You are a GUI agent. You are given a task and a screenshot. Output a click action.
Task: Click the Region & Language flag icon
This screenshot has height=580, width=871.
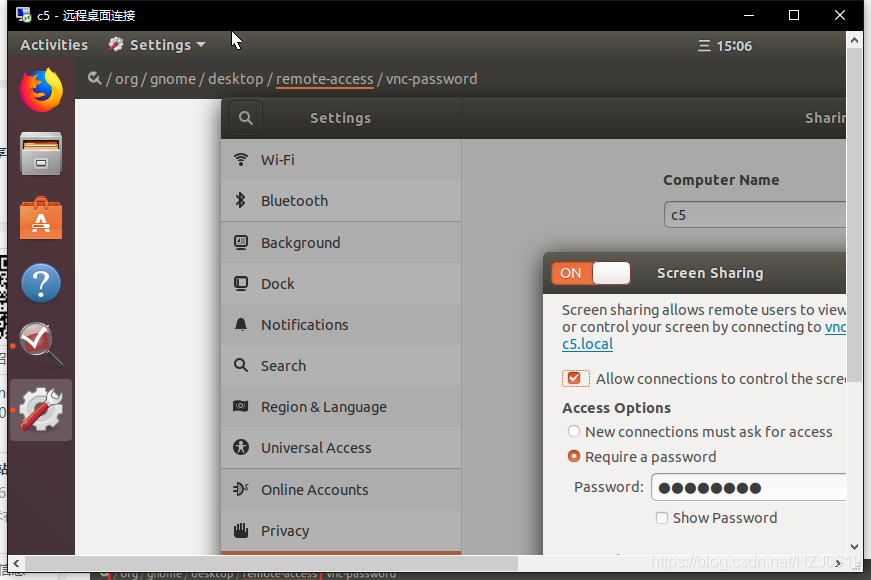pyautogui.click(x=241, y=406)
